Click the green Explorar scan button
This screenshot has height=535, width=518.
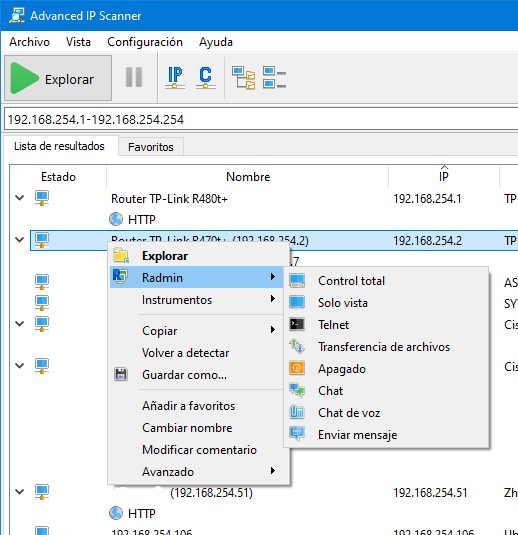click(58, 78)
